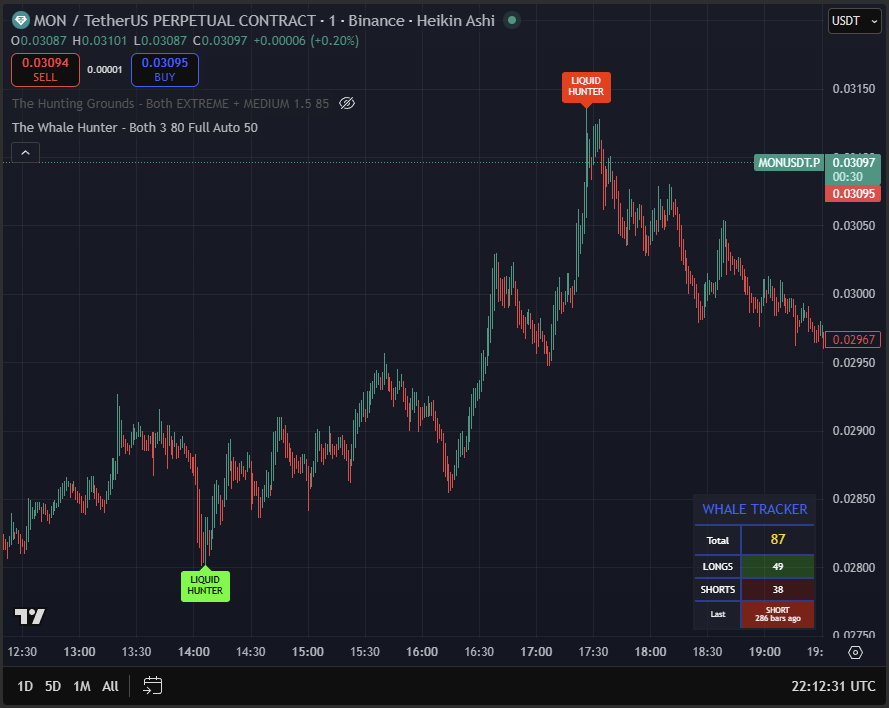
Task: Select the All date range
Action: pyautogui.click(x=112, y=687)
